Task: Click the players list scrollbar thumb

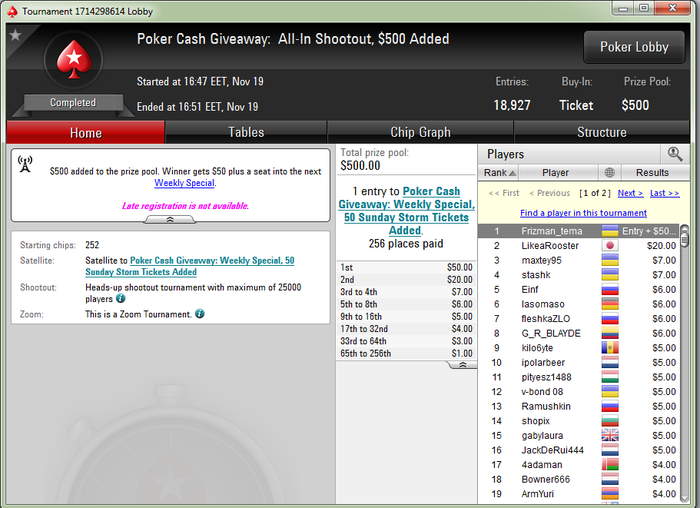Action: click(684, 236)
